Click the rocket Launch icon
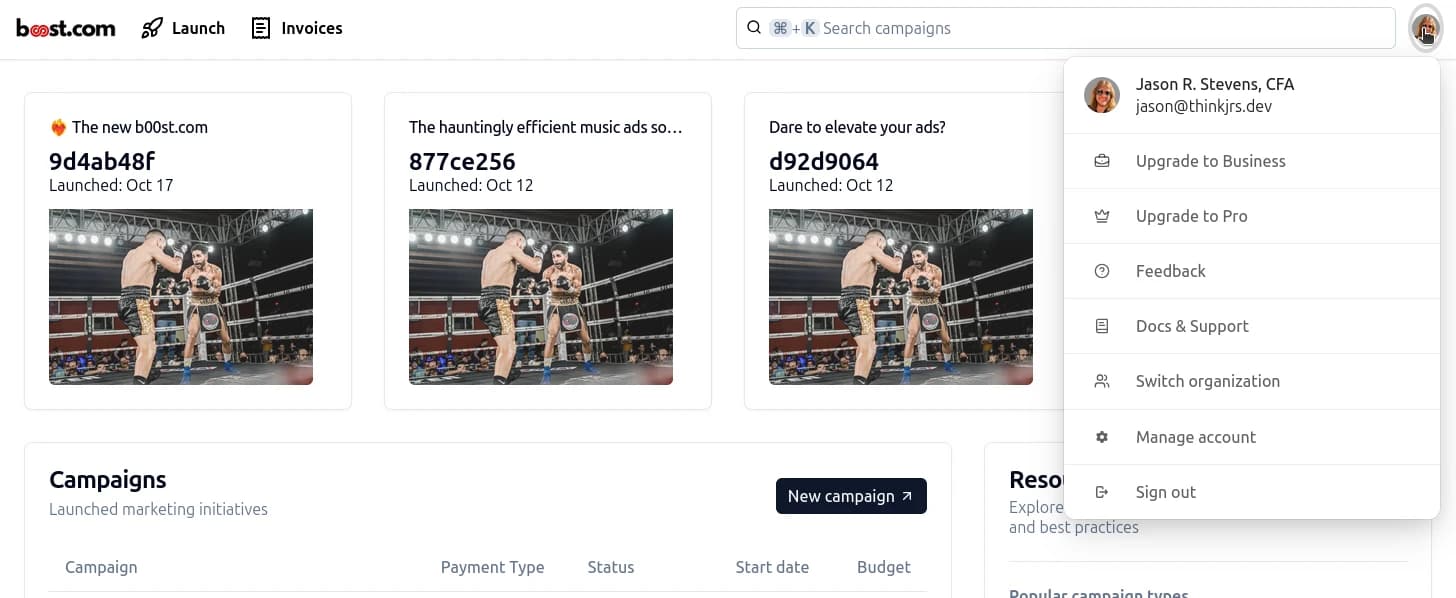This screenshot has width=1456, height=598. pyautogui.click(x=152, y=28)
